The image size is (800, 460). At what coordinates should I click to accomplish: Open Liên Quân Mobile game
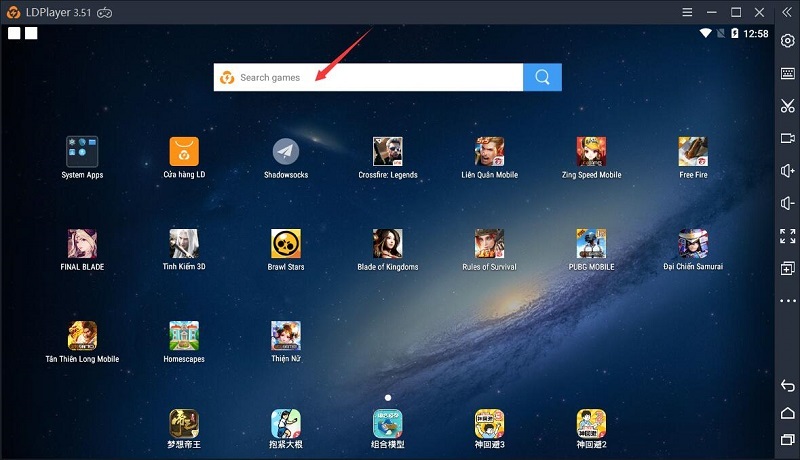click(x=490, y=151)
